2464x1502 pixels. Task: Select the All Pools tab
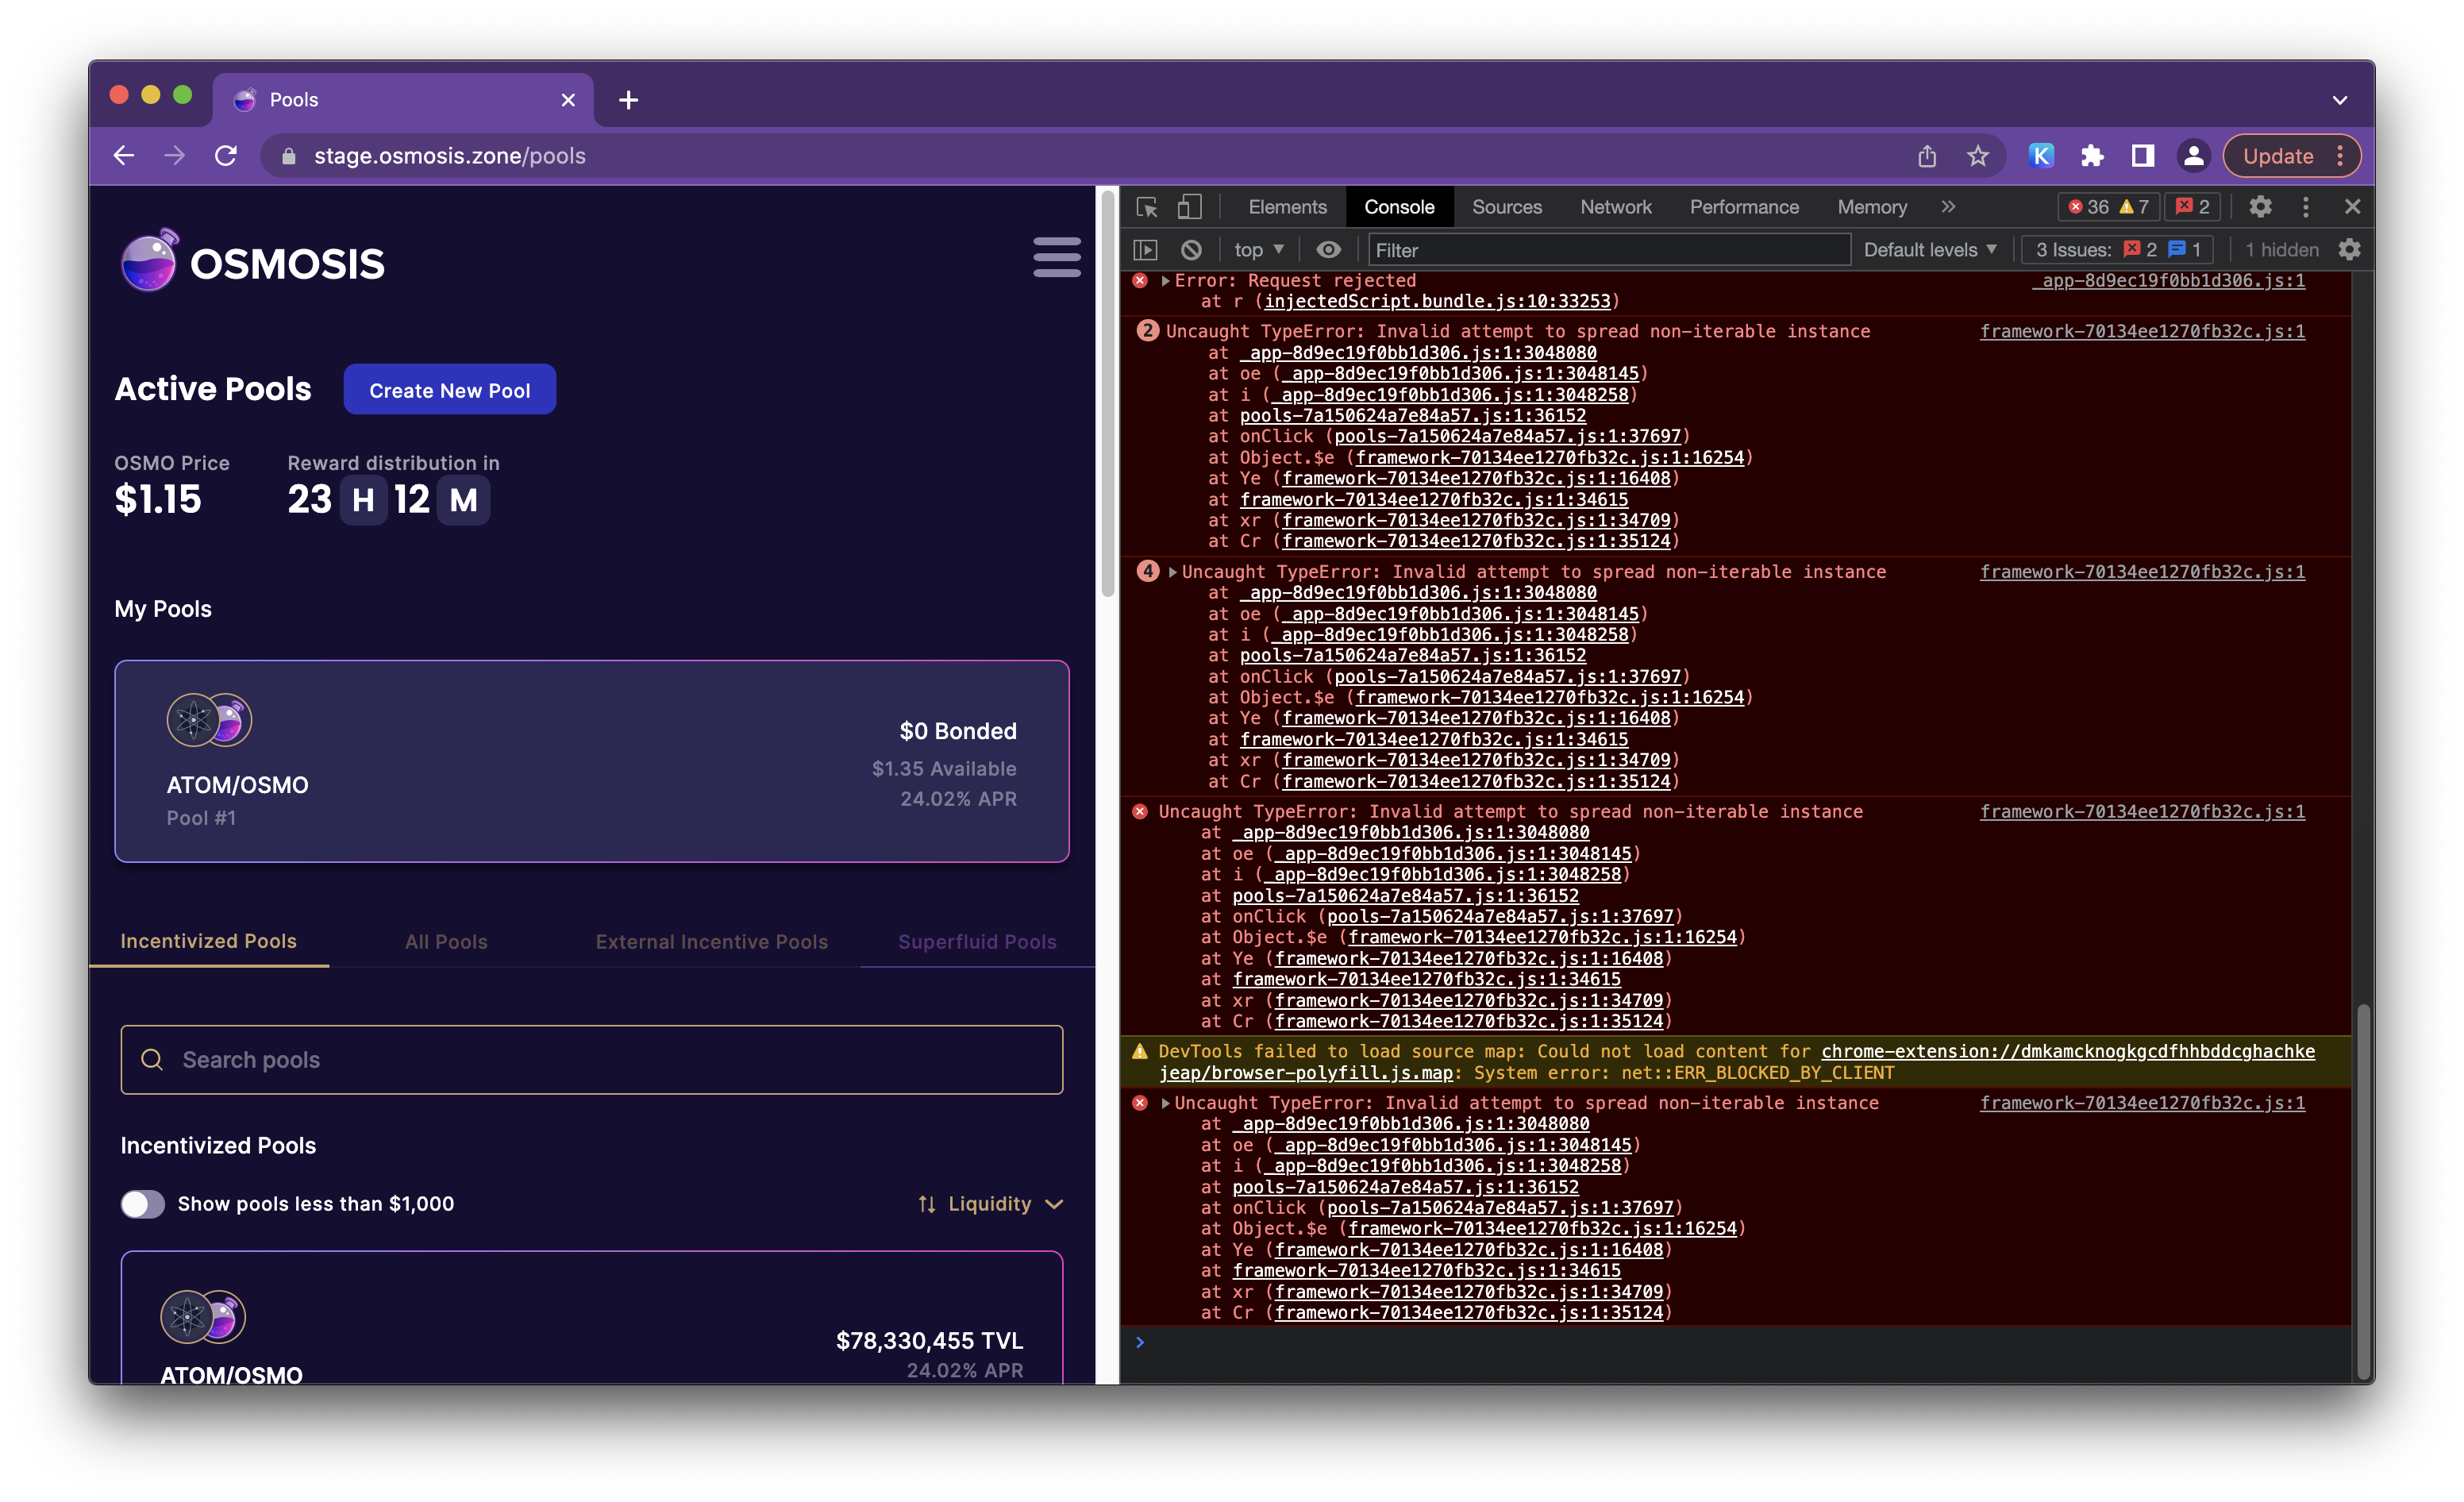coord(446,941)
